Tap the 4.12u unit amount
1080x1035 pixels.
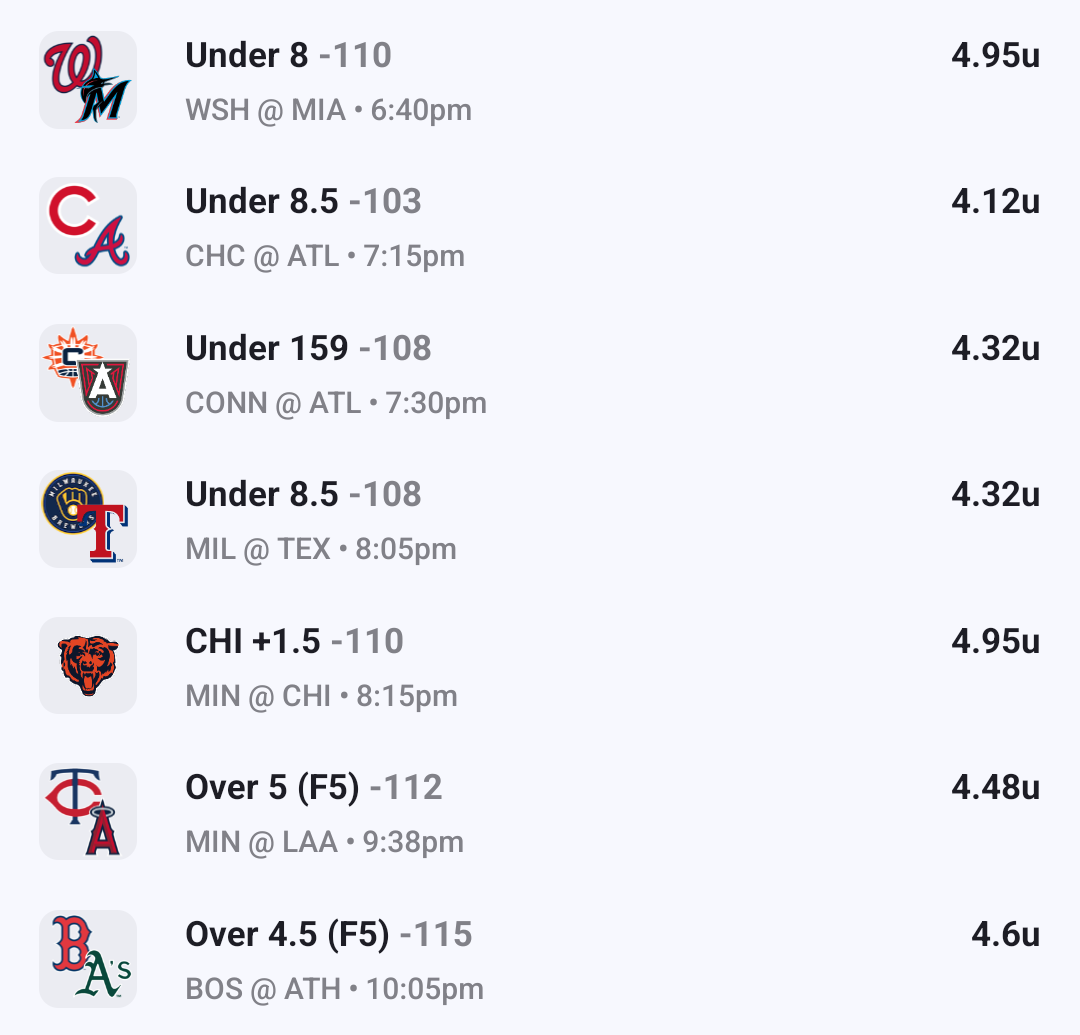click(995, 202)
